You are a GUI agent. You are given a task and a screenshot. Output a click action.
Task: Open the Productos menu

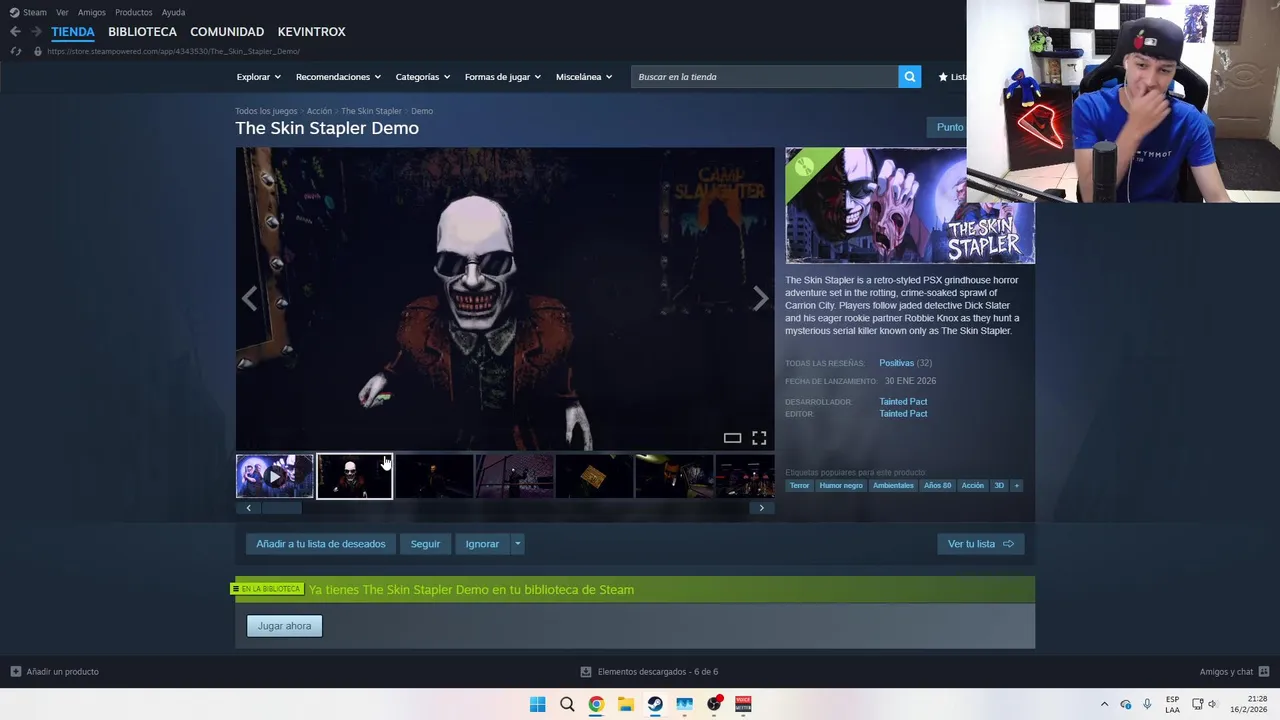pos(133,12)
